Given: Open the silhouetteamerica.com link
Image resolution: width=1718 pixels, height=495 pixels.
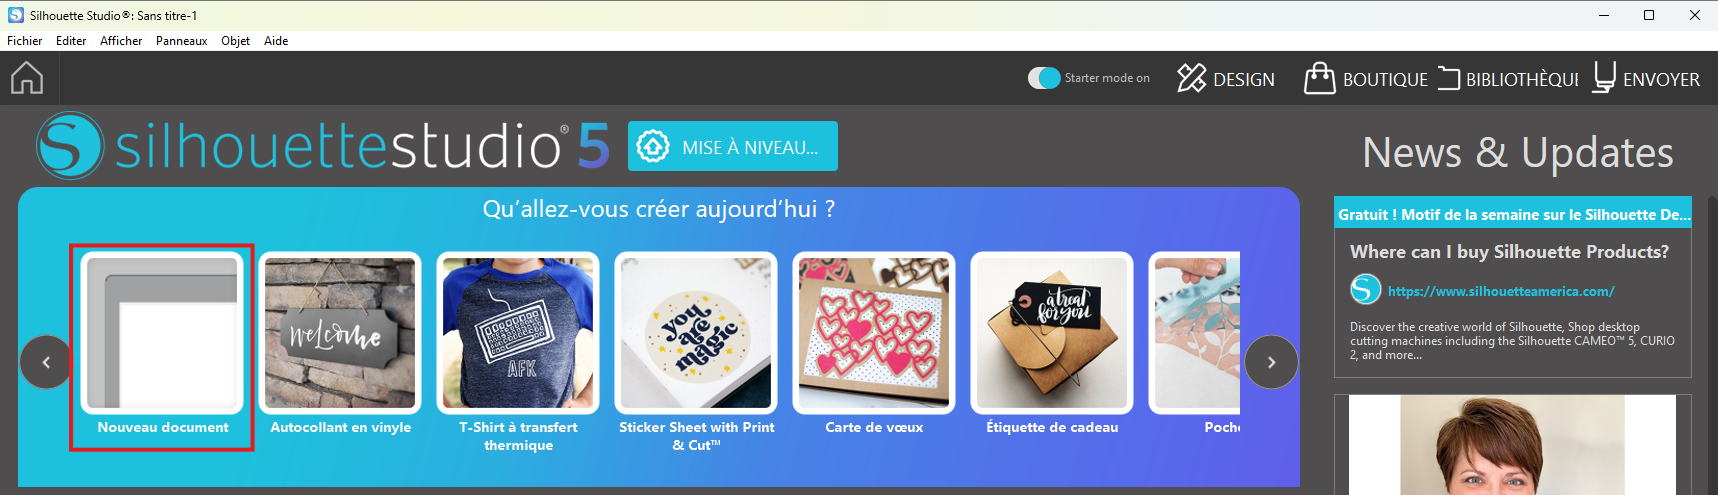Looking at the screenshot, I should [1501, 291].
